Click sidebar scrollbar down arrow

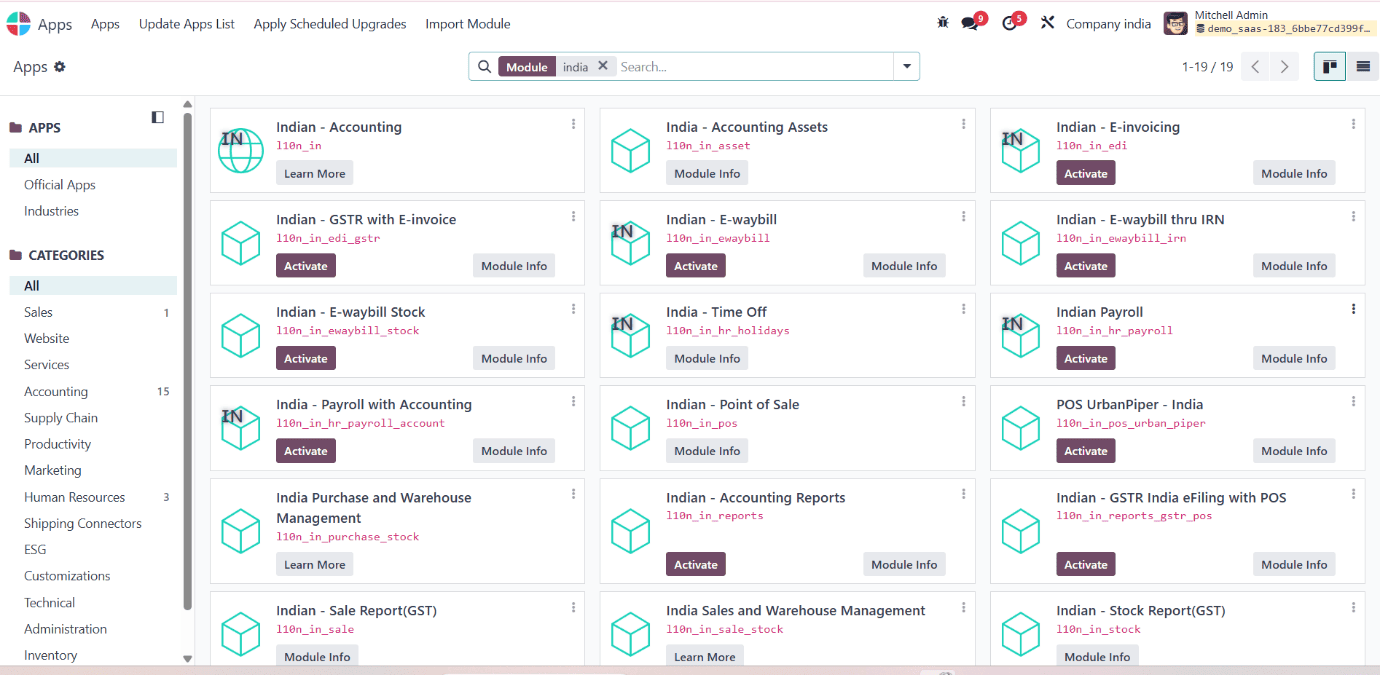click(x=187, y=659)
